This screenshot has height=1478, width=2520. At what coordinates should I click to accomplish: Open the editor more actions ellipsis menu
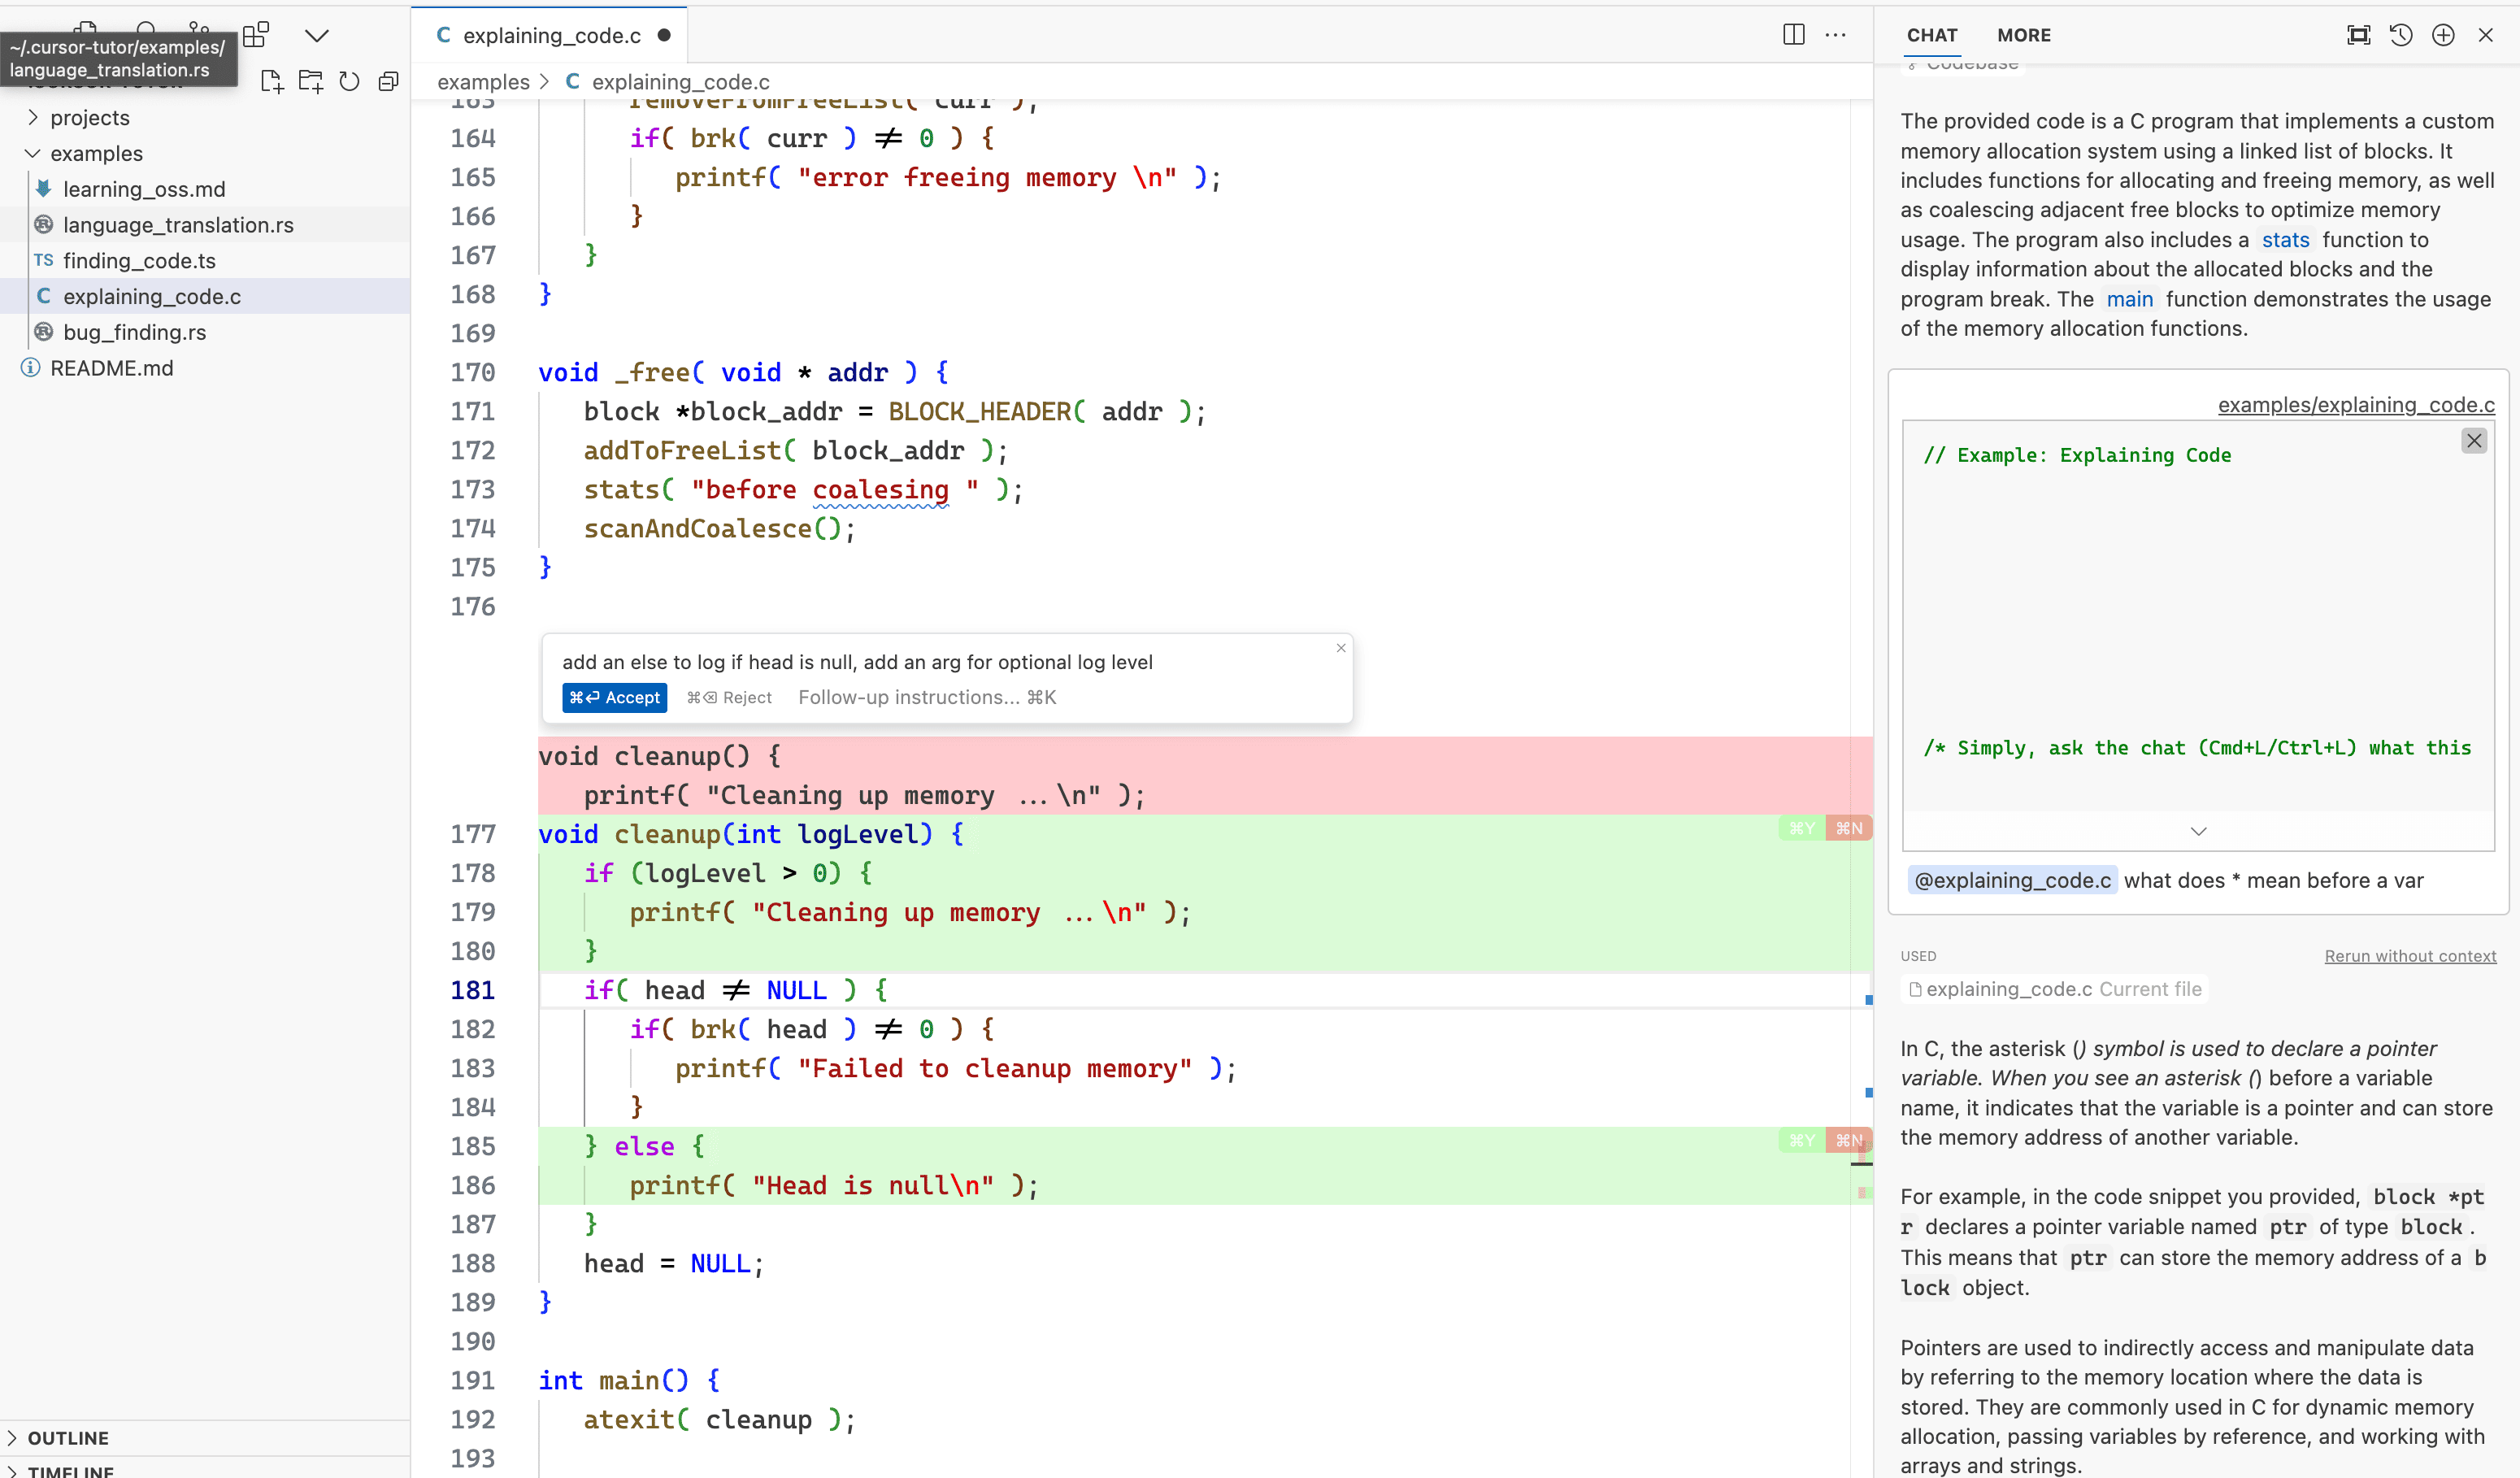1835,35
